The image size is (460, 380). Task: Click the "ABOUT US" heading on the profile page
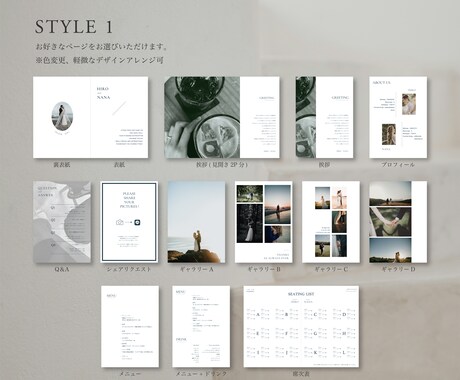(382, 82)
